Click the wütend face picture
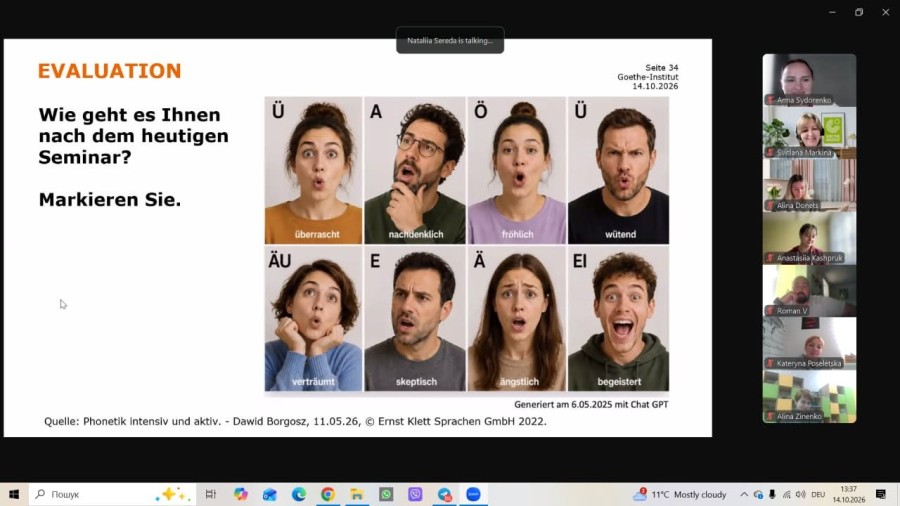Image resolution: width=900 pixels, height=506 pixels. coord(619,170)
